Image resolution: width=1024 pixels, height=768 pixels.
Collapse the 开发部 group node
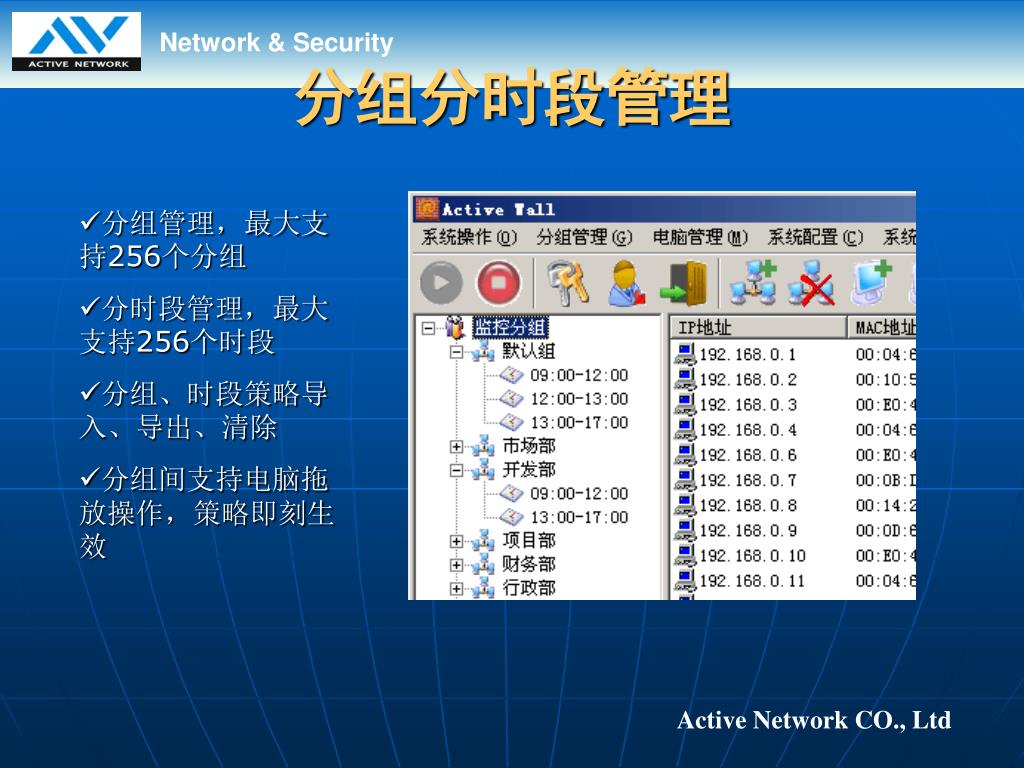click(456, 470)
